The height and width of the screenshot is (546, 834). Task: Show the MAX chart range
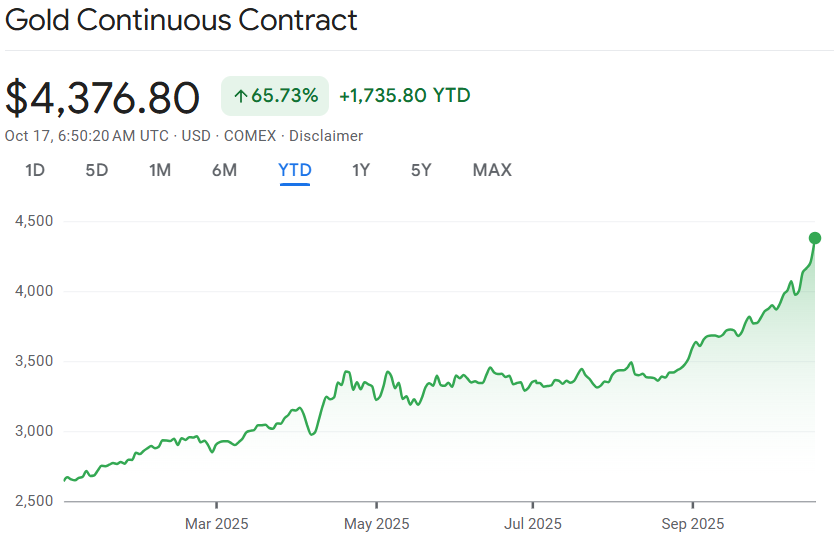(492, 170)
